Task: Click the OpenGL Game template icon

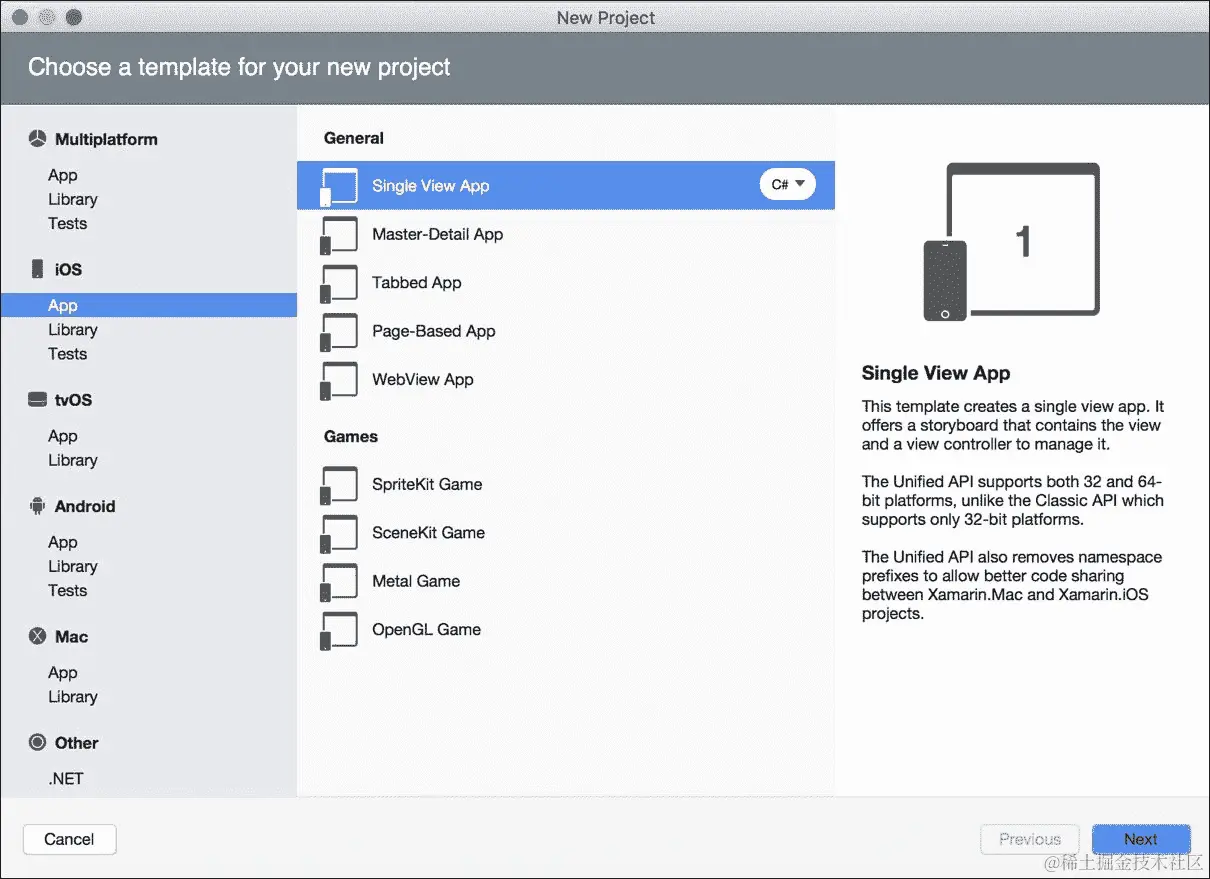Action: tap(339, 630)
